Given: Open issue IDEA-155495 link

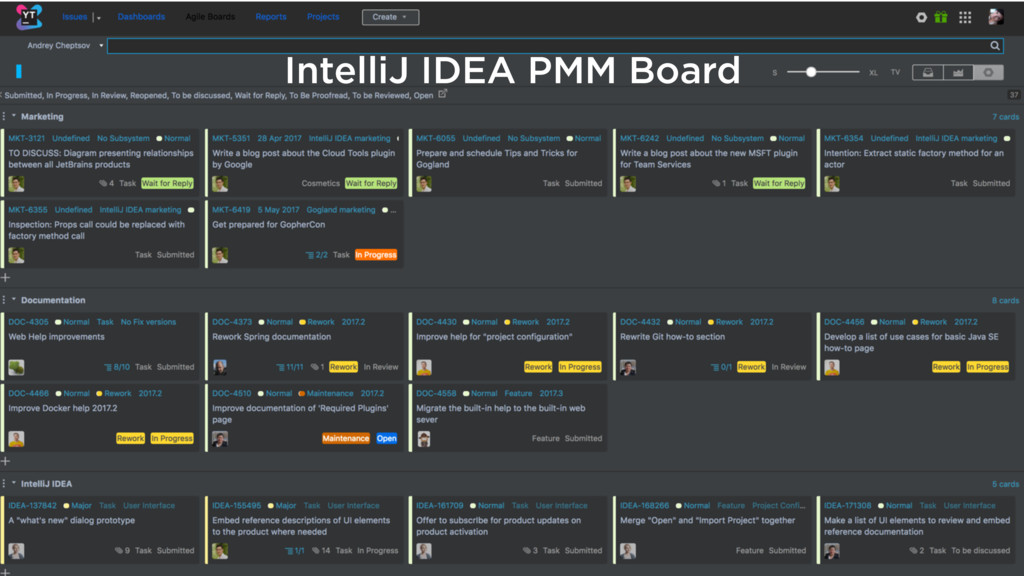Looking at the screenshot, I should pyautogui.click(x=236, y=505).
